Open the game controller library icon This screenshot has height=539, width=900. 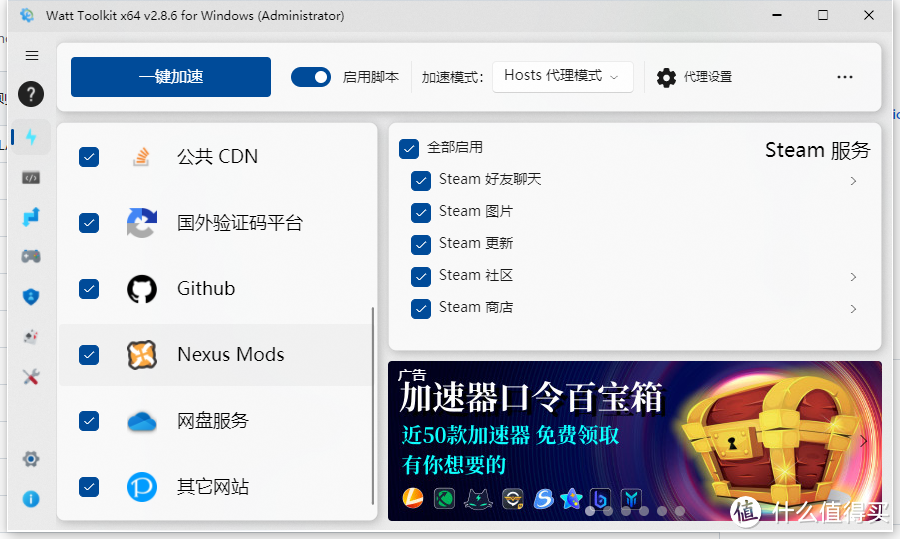coord(31,256)
